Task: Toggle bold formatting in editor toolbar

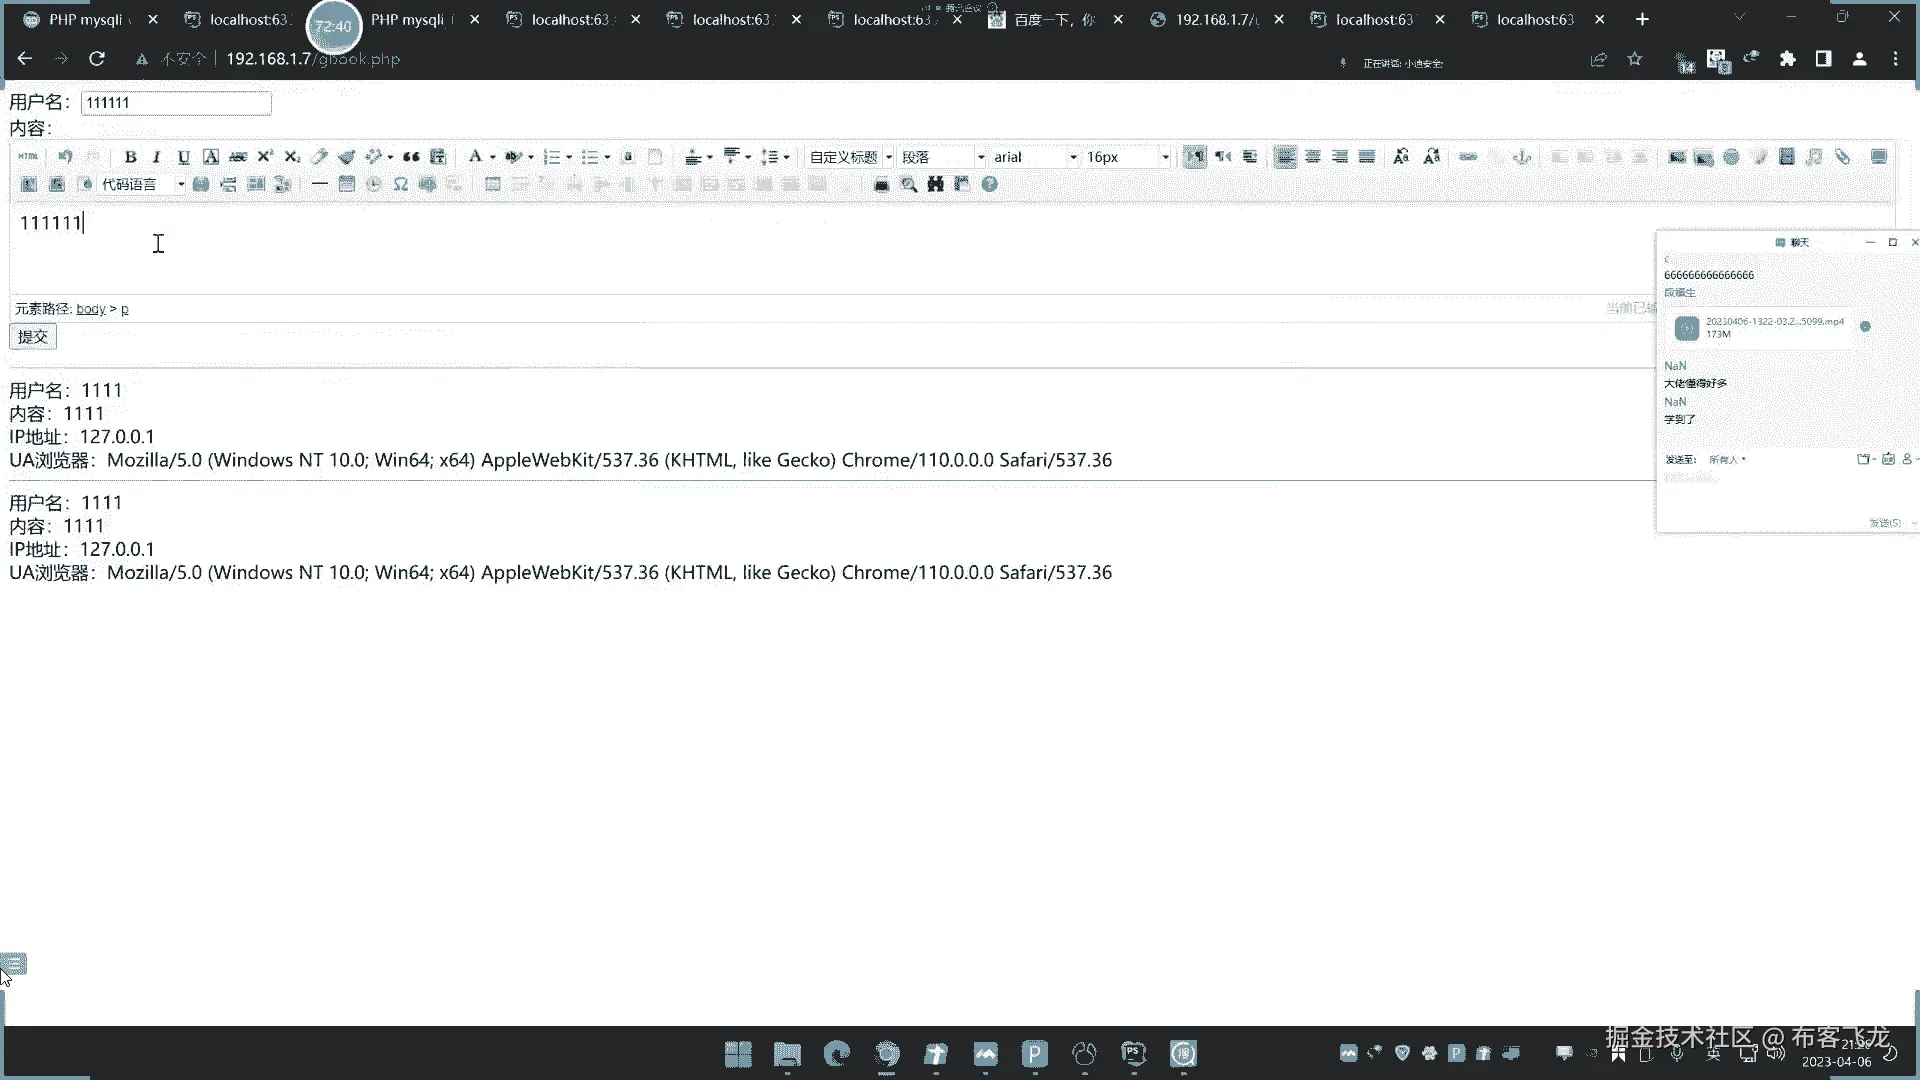Action: pyautogui.click(x=130, y=157)
